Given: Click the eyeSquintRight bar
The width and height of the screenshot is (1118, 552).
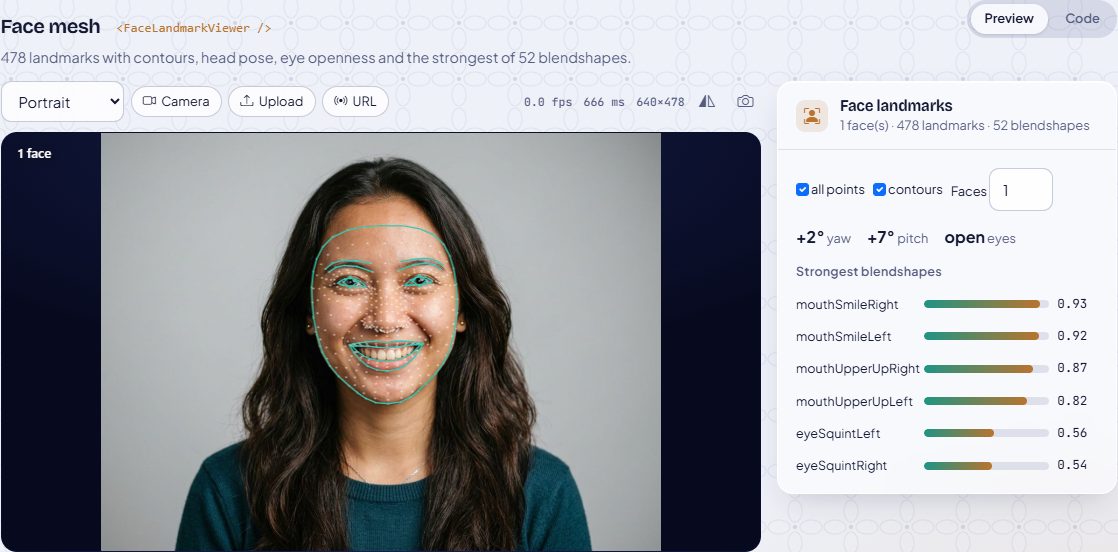Looking at the screenshot, I should pos(986,466).
